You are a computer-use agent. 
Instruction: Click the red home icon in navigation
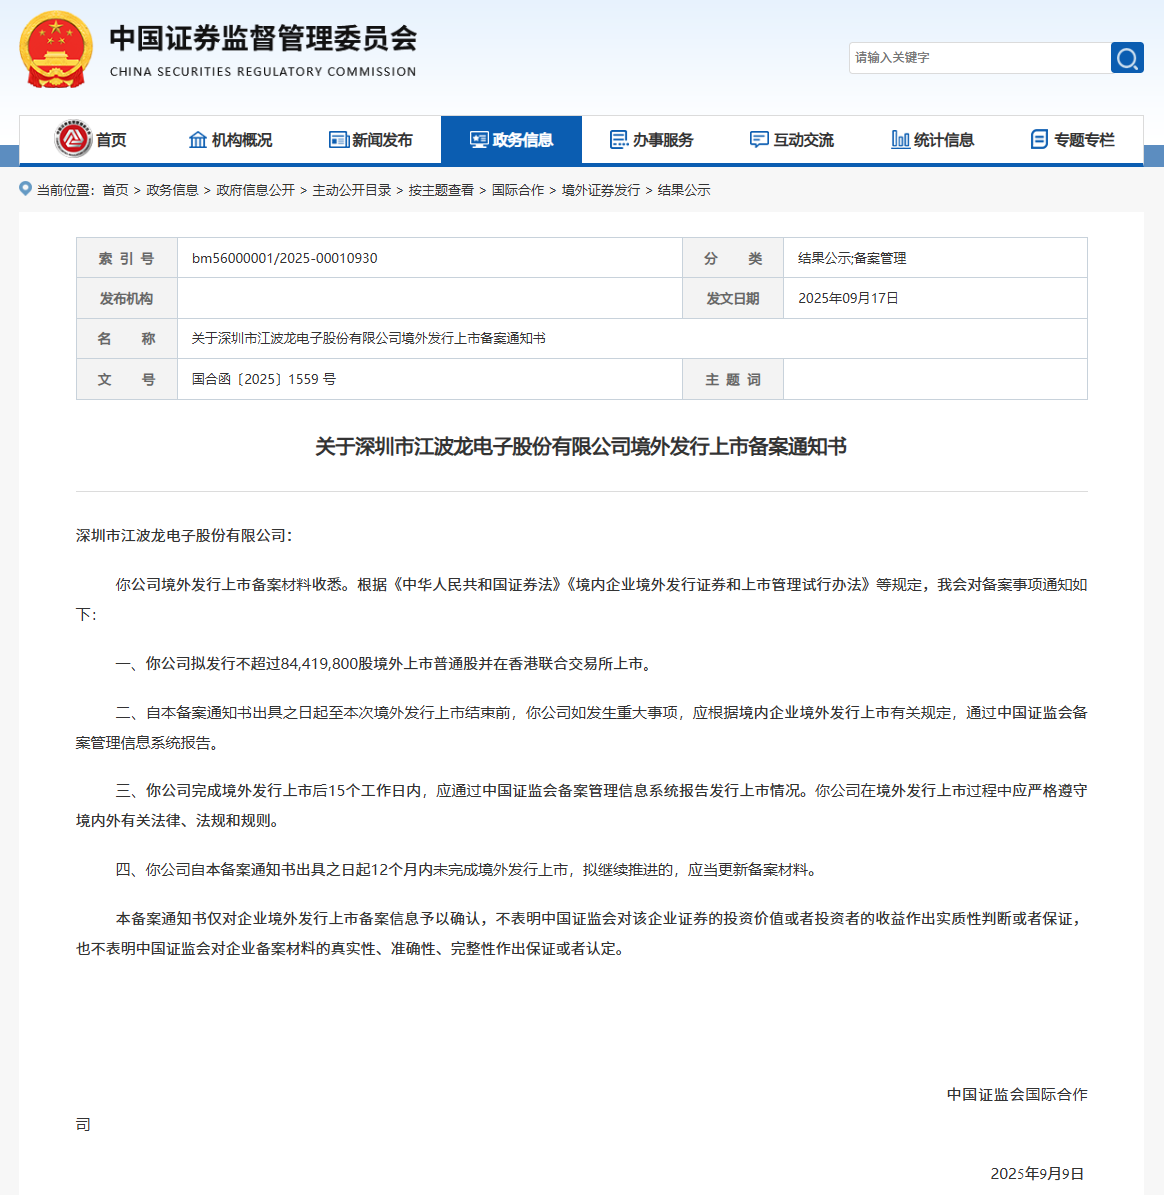(x=73, y=139)
